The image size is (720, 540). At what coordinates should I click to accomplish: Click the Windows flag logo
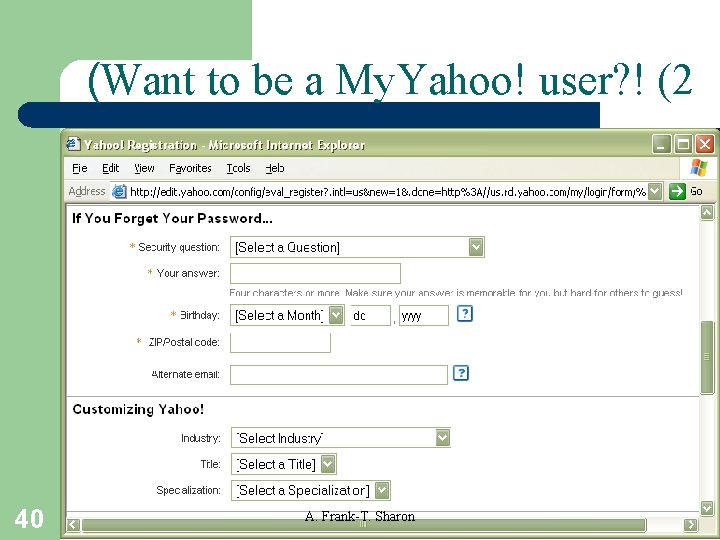[698, 168]
